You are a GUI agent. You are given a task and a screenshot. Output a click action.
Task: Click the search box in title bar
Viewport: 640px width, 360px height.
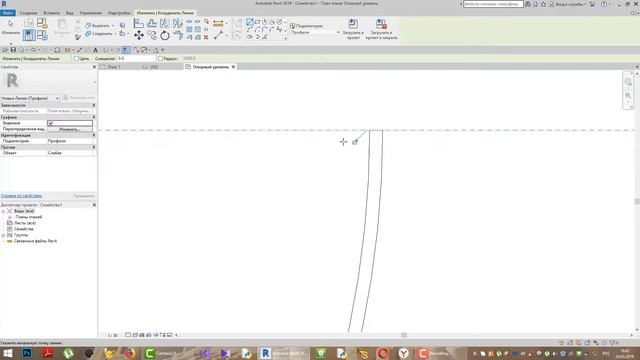[x=493, y=4]
